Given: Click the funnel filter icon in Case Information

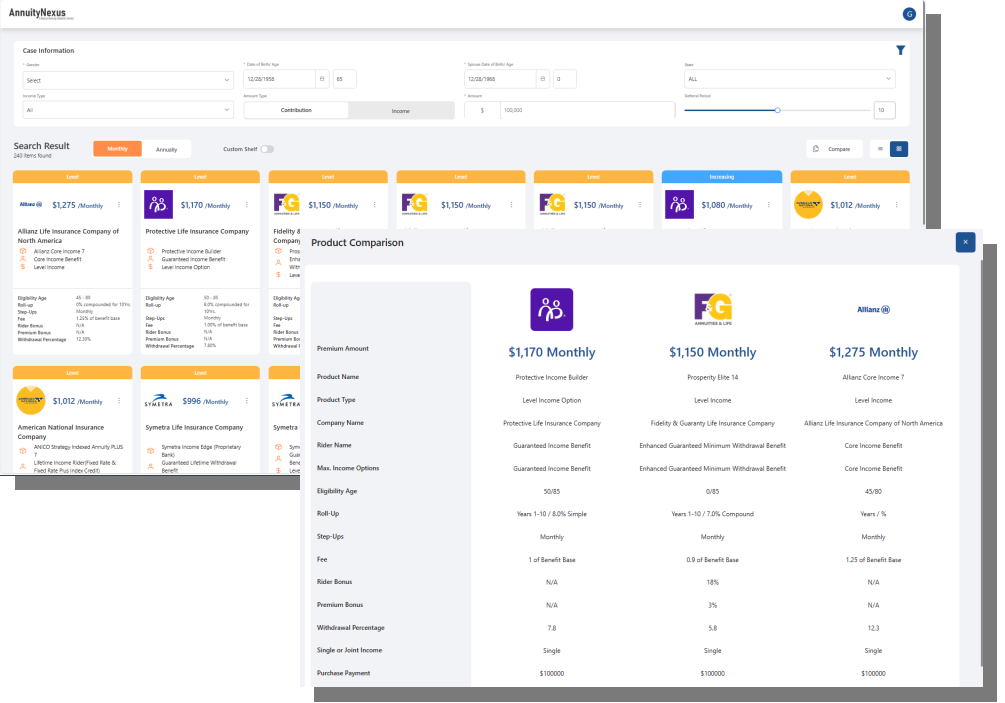Looking at the screenshot, I should pyautogui.click(x=901, y=50).
